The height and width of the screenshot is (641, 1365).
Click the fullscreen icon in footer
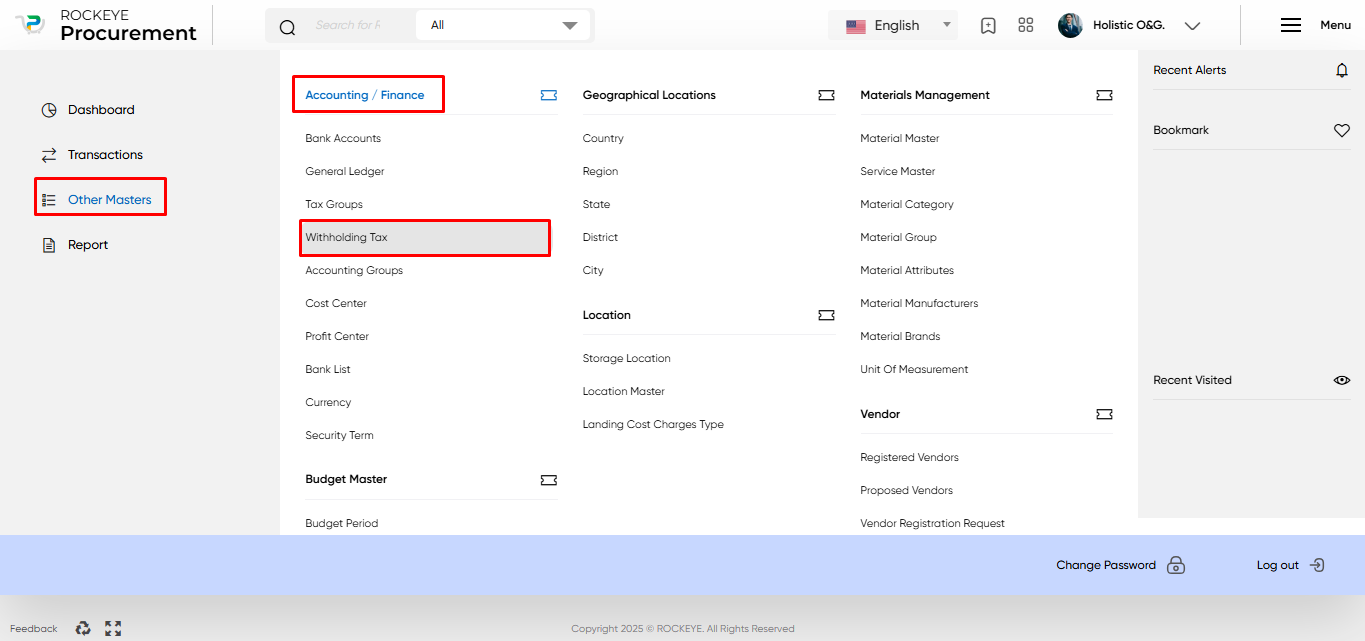click(x=113, y=629)
